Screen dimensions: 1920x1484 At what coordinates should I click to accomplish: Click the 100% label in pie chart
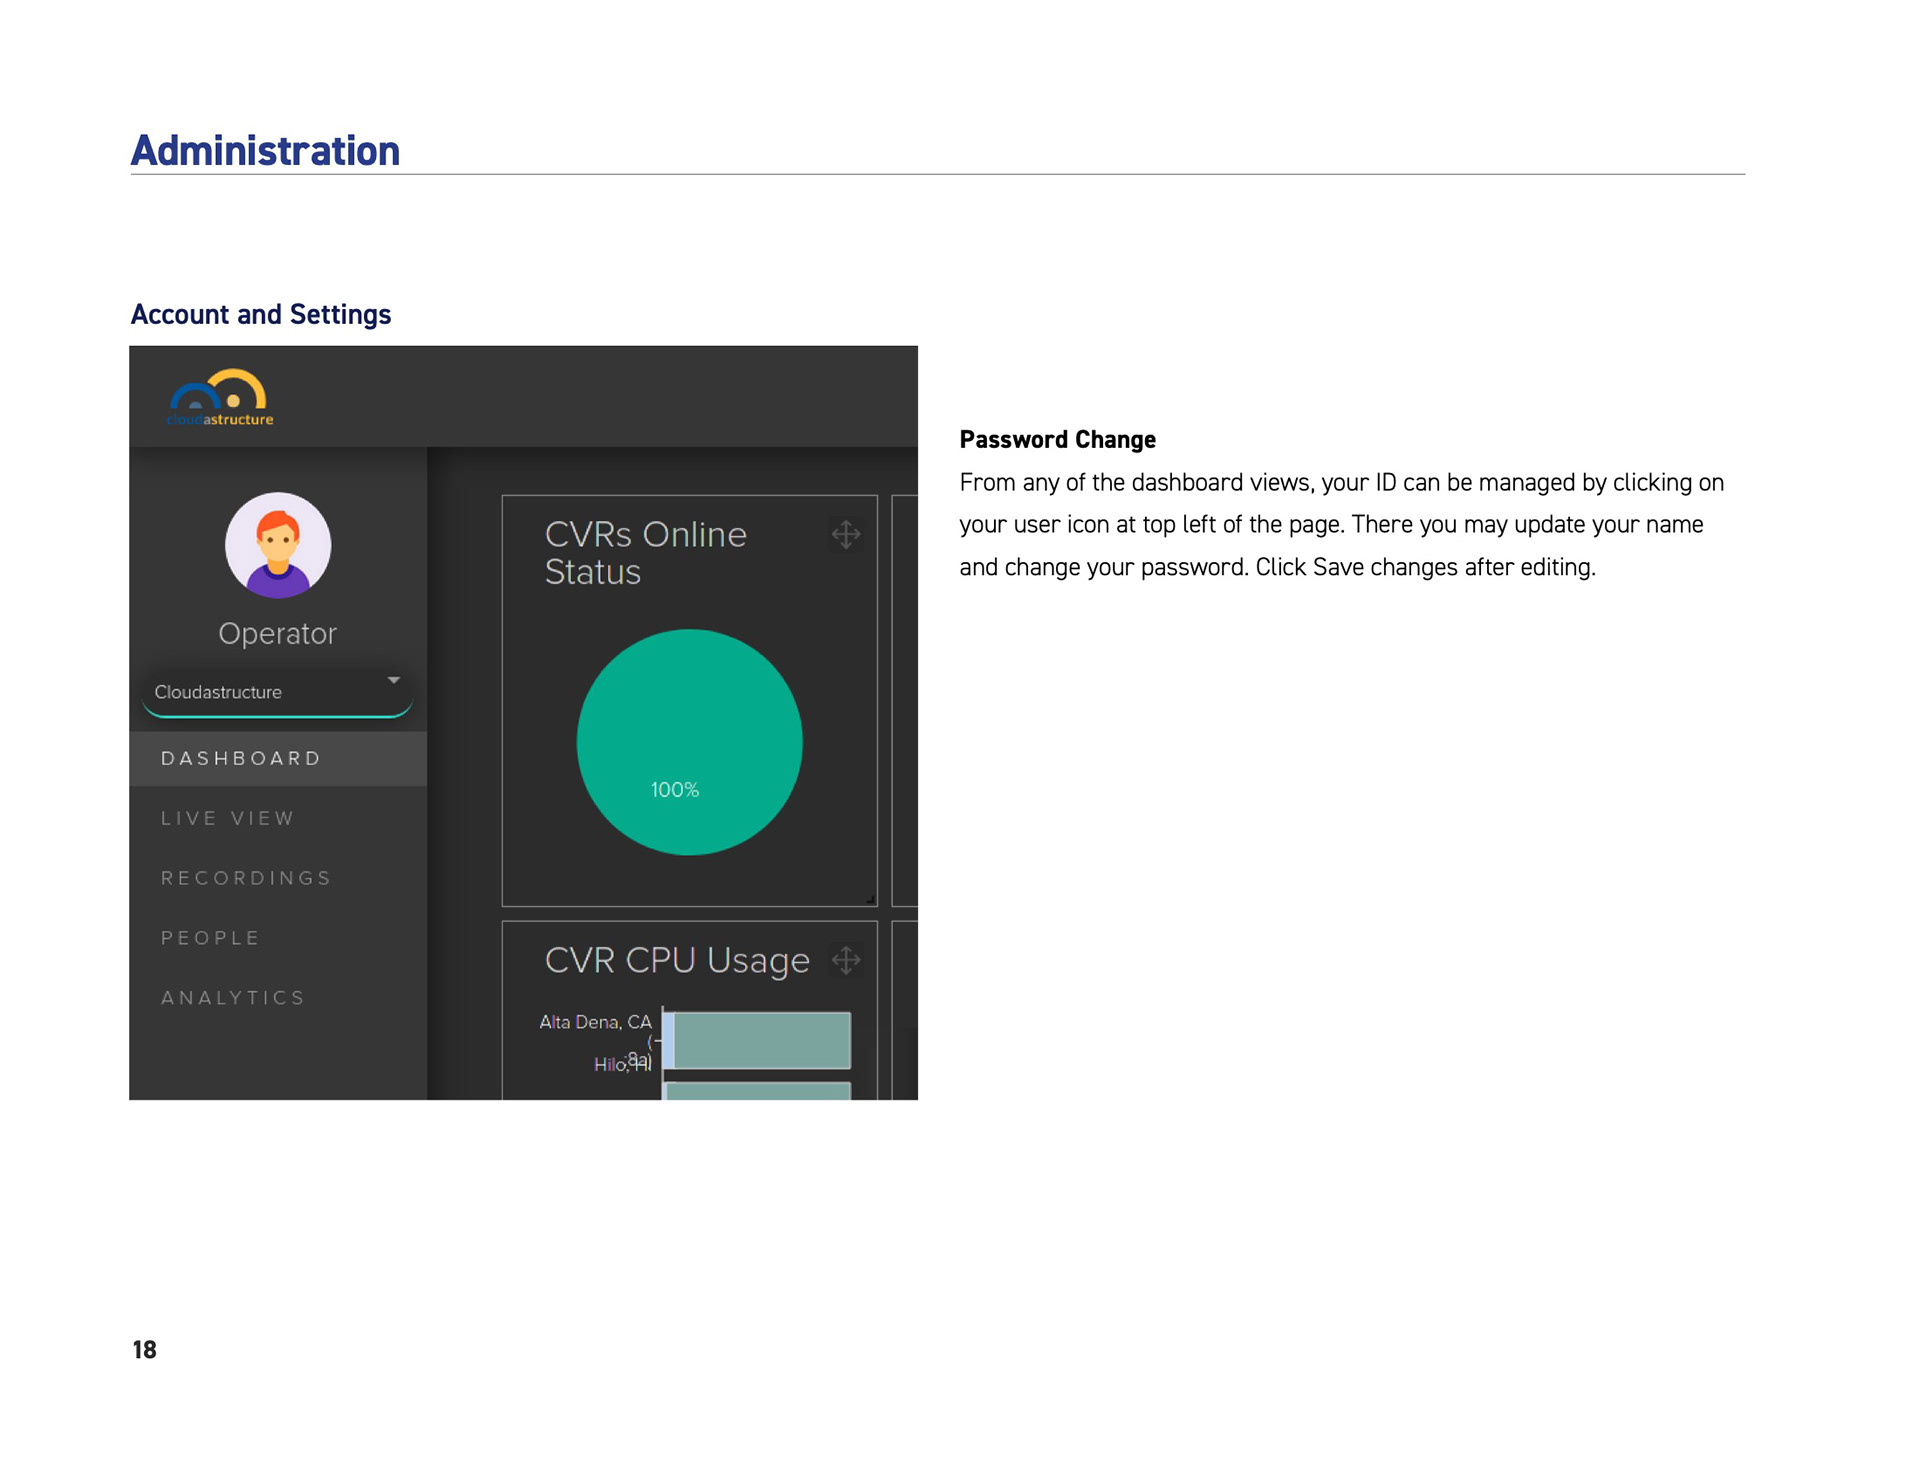click(x=675, y=790)
